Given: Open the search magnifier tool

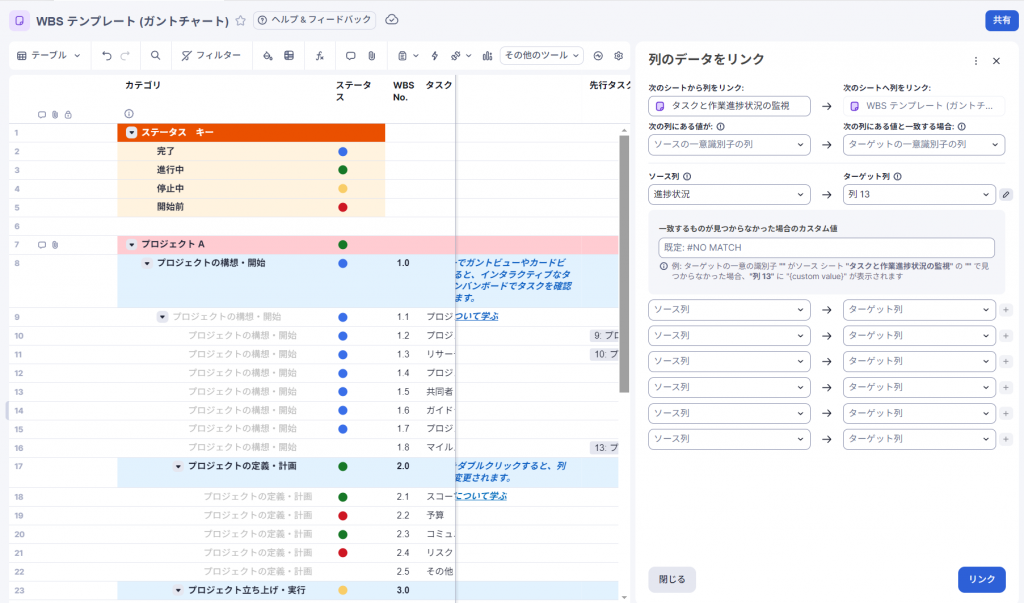Looking at the screenshot, I should pos(155,56).
